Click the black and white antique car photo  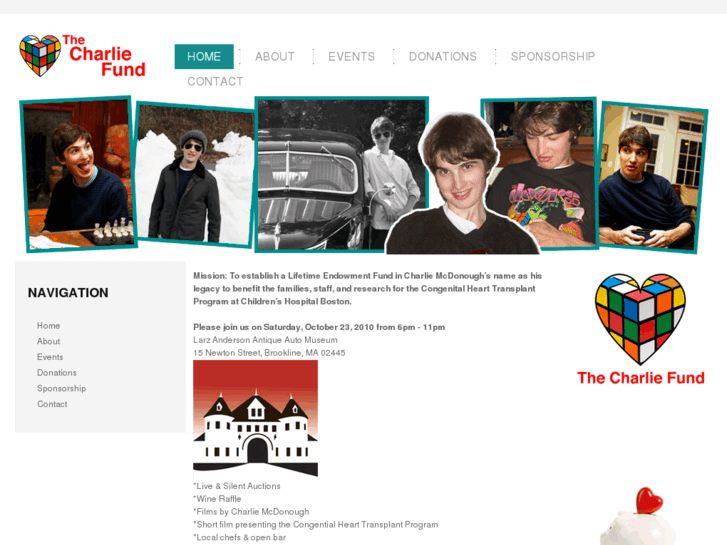click(x=341, y=174)
